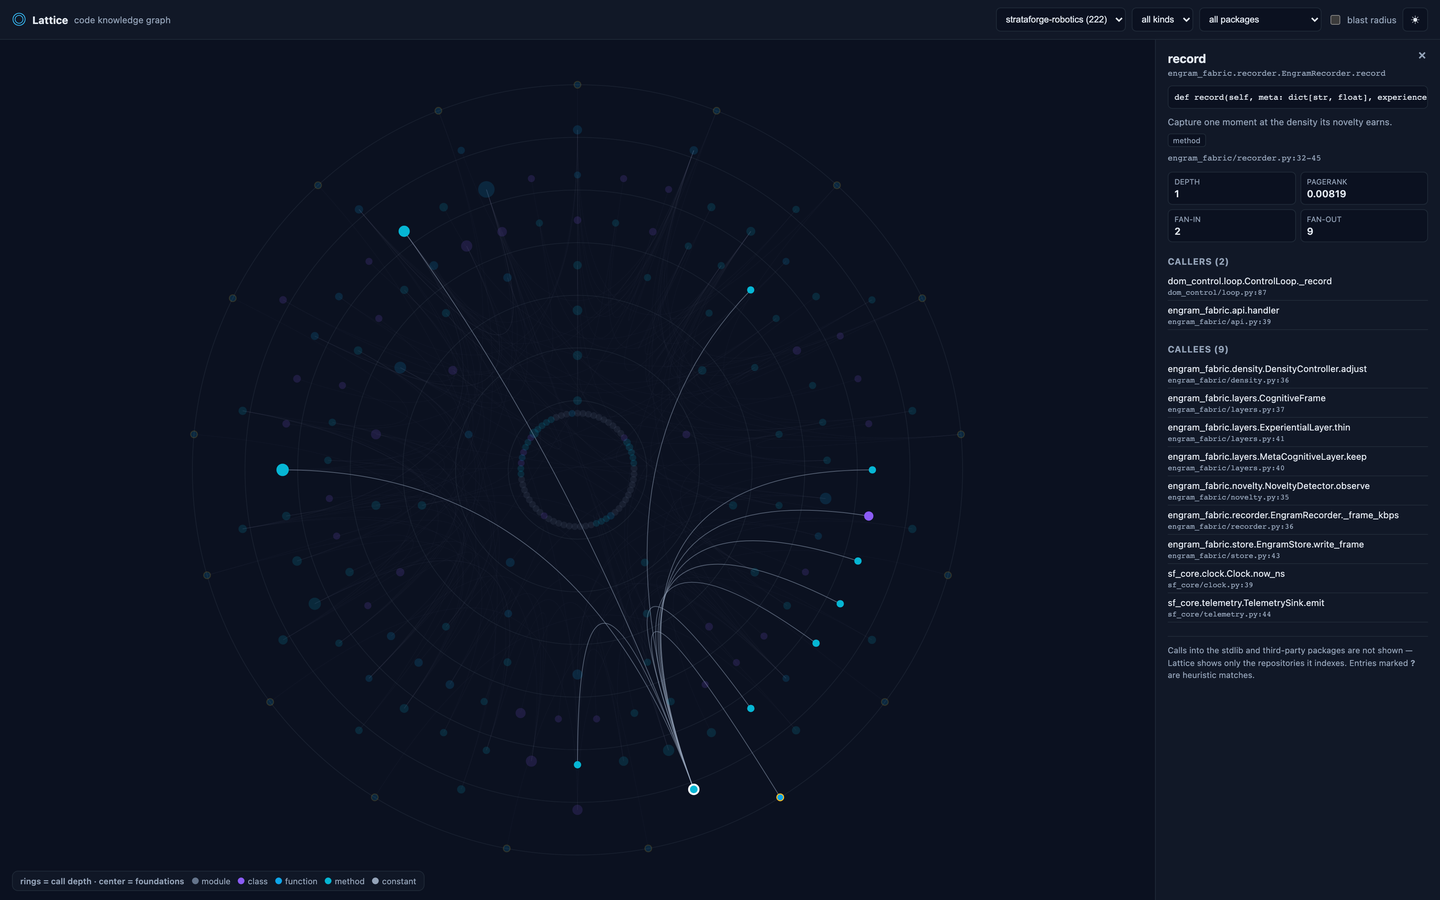Image resolution: width=1440 pixels, height=900 pixels.
Task: Click the qualified name engram_fabric.recorder.EngramRecorder.record
Action: coord(1277,74)
